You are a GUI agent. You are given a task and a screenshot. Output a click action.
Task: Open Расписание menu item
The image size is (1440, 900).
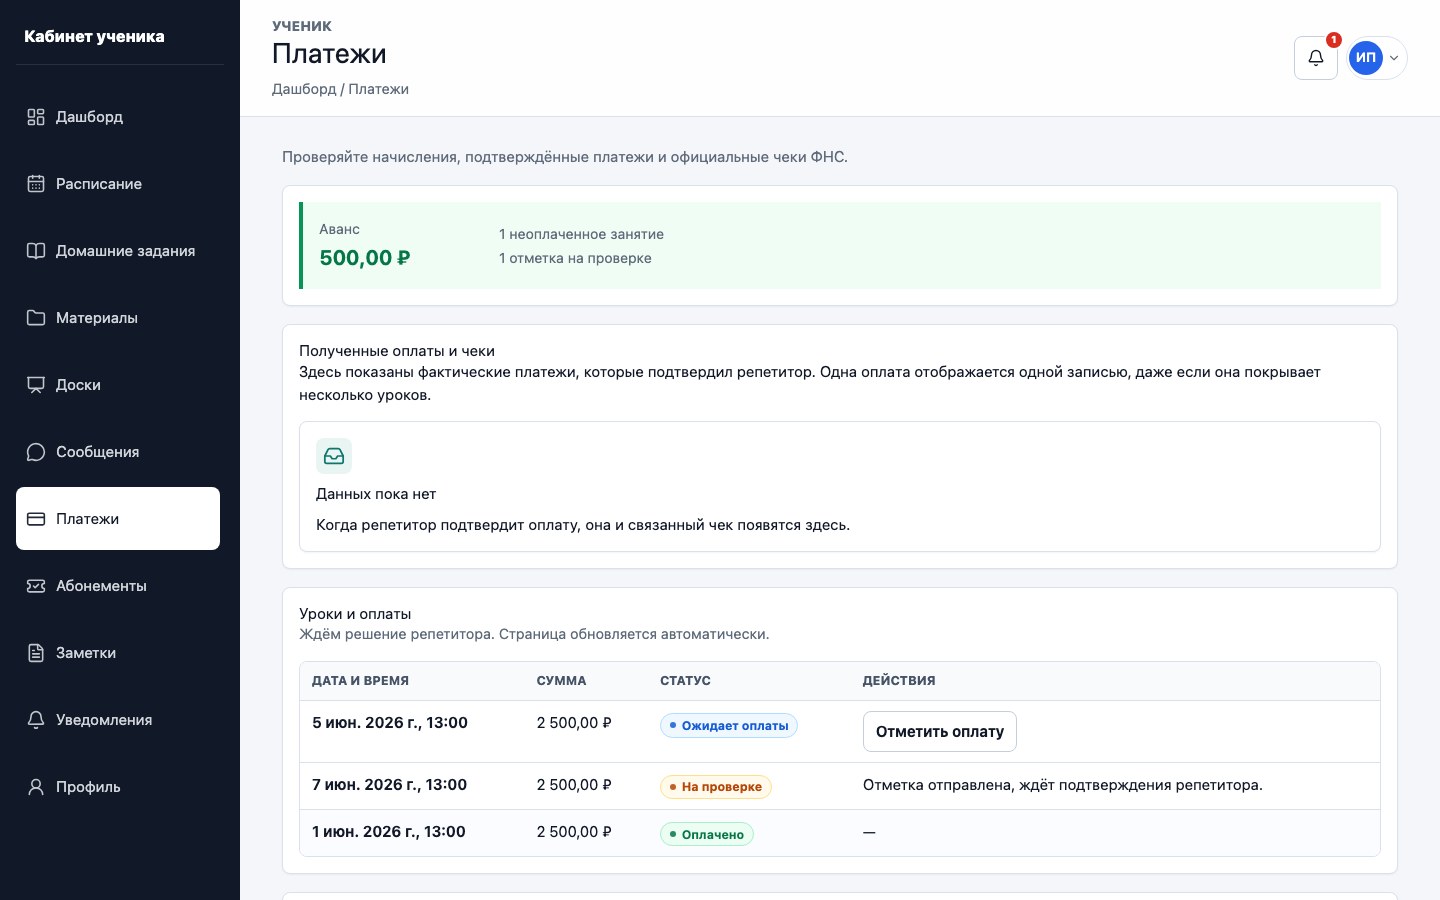click(x=118, y=184)
